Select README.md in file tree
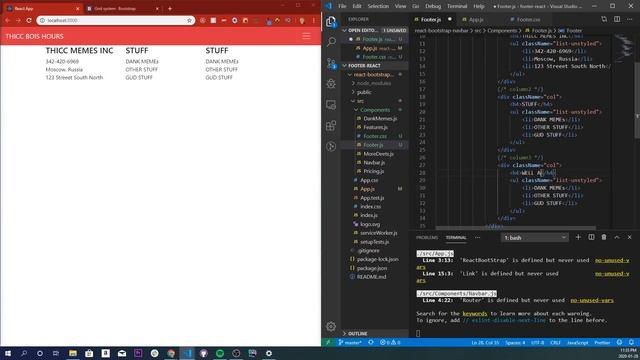 (371, 277)
